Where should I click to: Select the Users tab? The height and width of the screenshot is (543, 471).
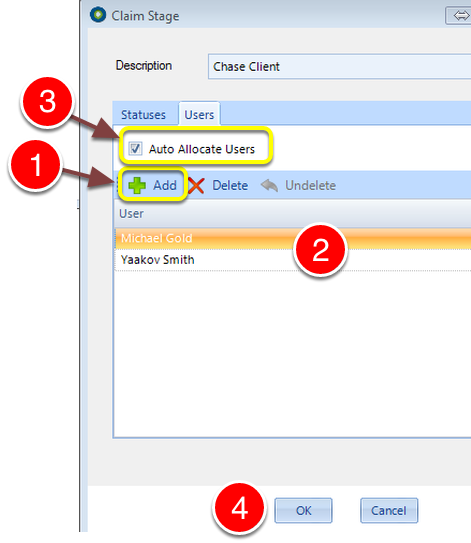[x=199, y=114]
